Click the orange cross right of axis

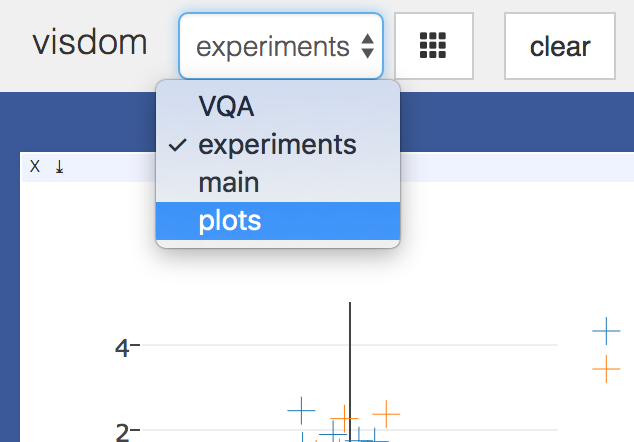[x=386, y=414]
